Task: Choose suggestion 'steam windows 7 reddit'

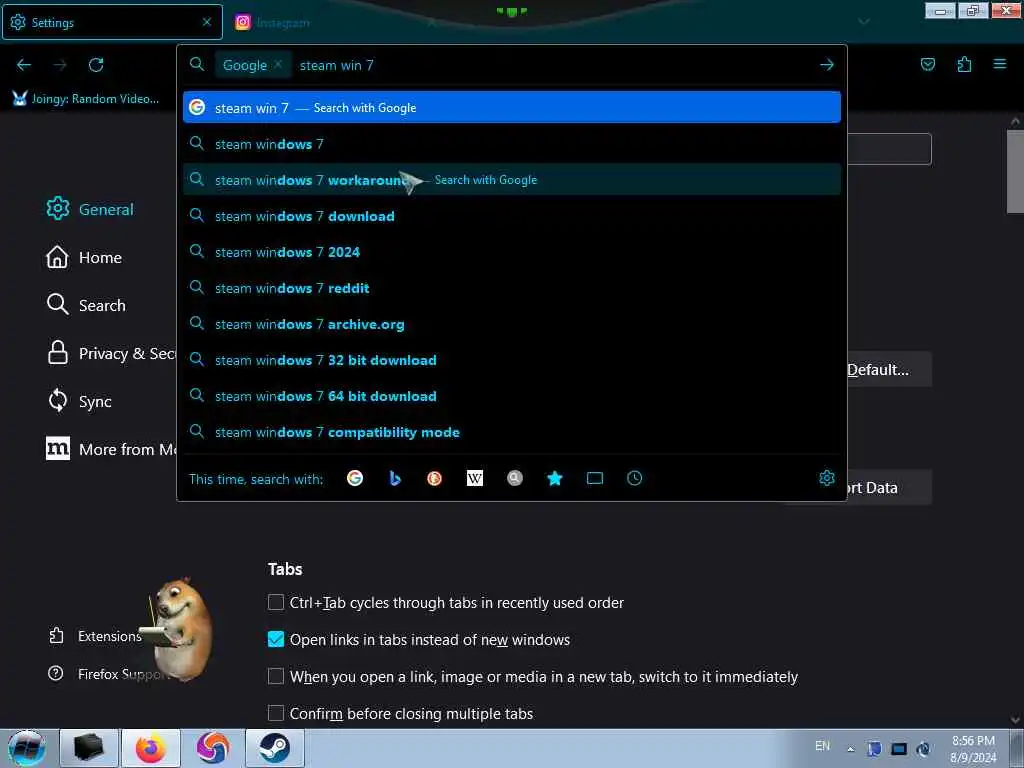Action: (511, 288)
